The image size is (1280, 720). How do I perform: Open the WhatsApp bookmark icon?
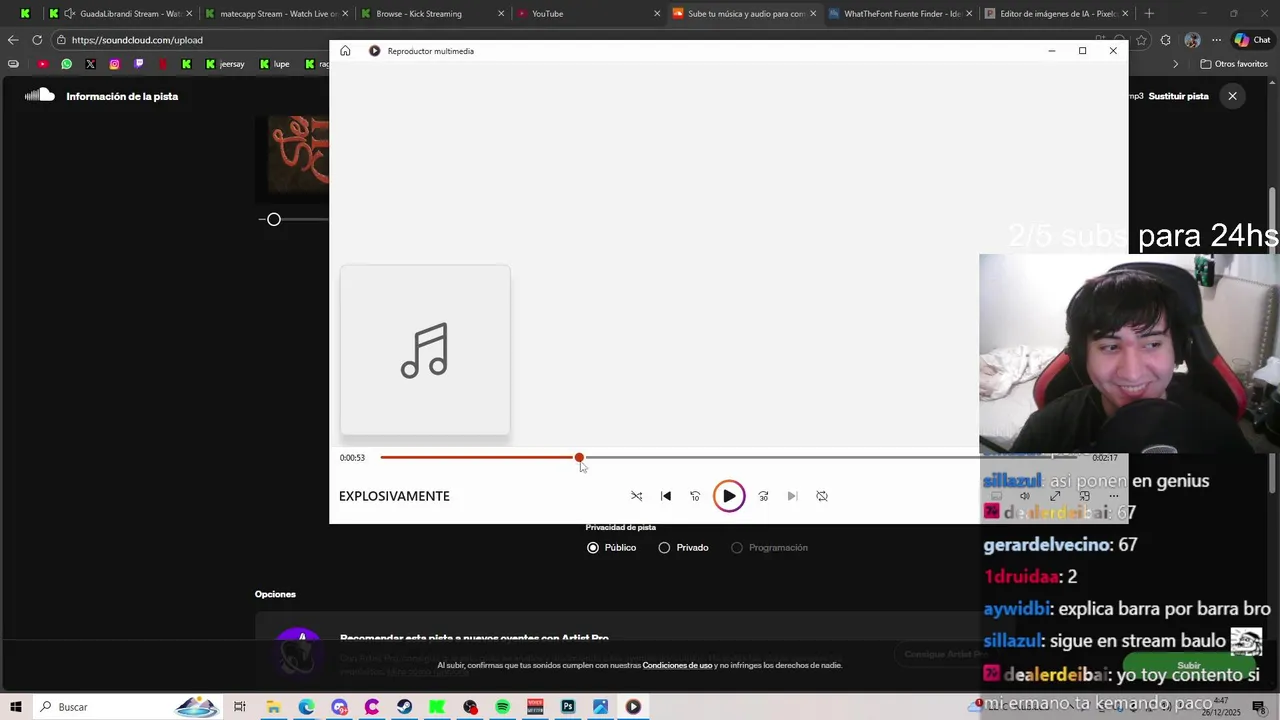[66, 64]
